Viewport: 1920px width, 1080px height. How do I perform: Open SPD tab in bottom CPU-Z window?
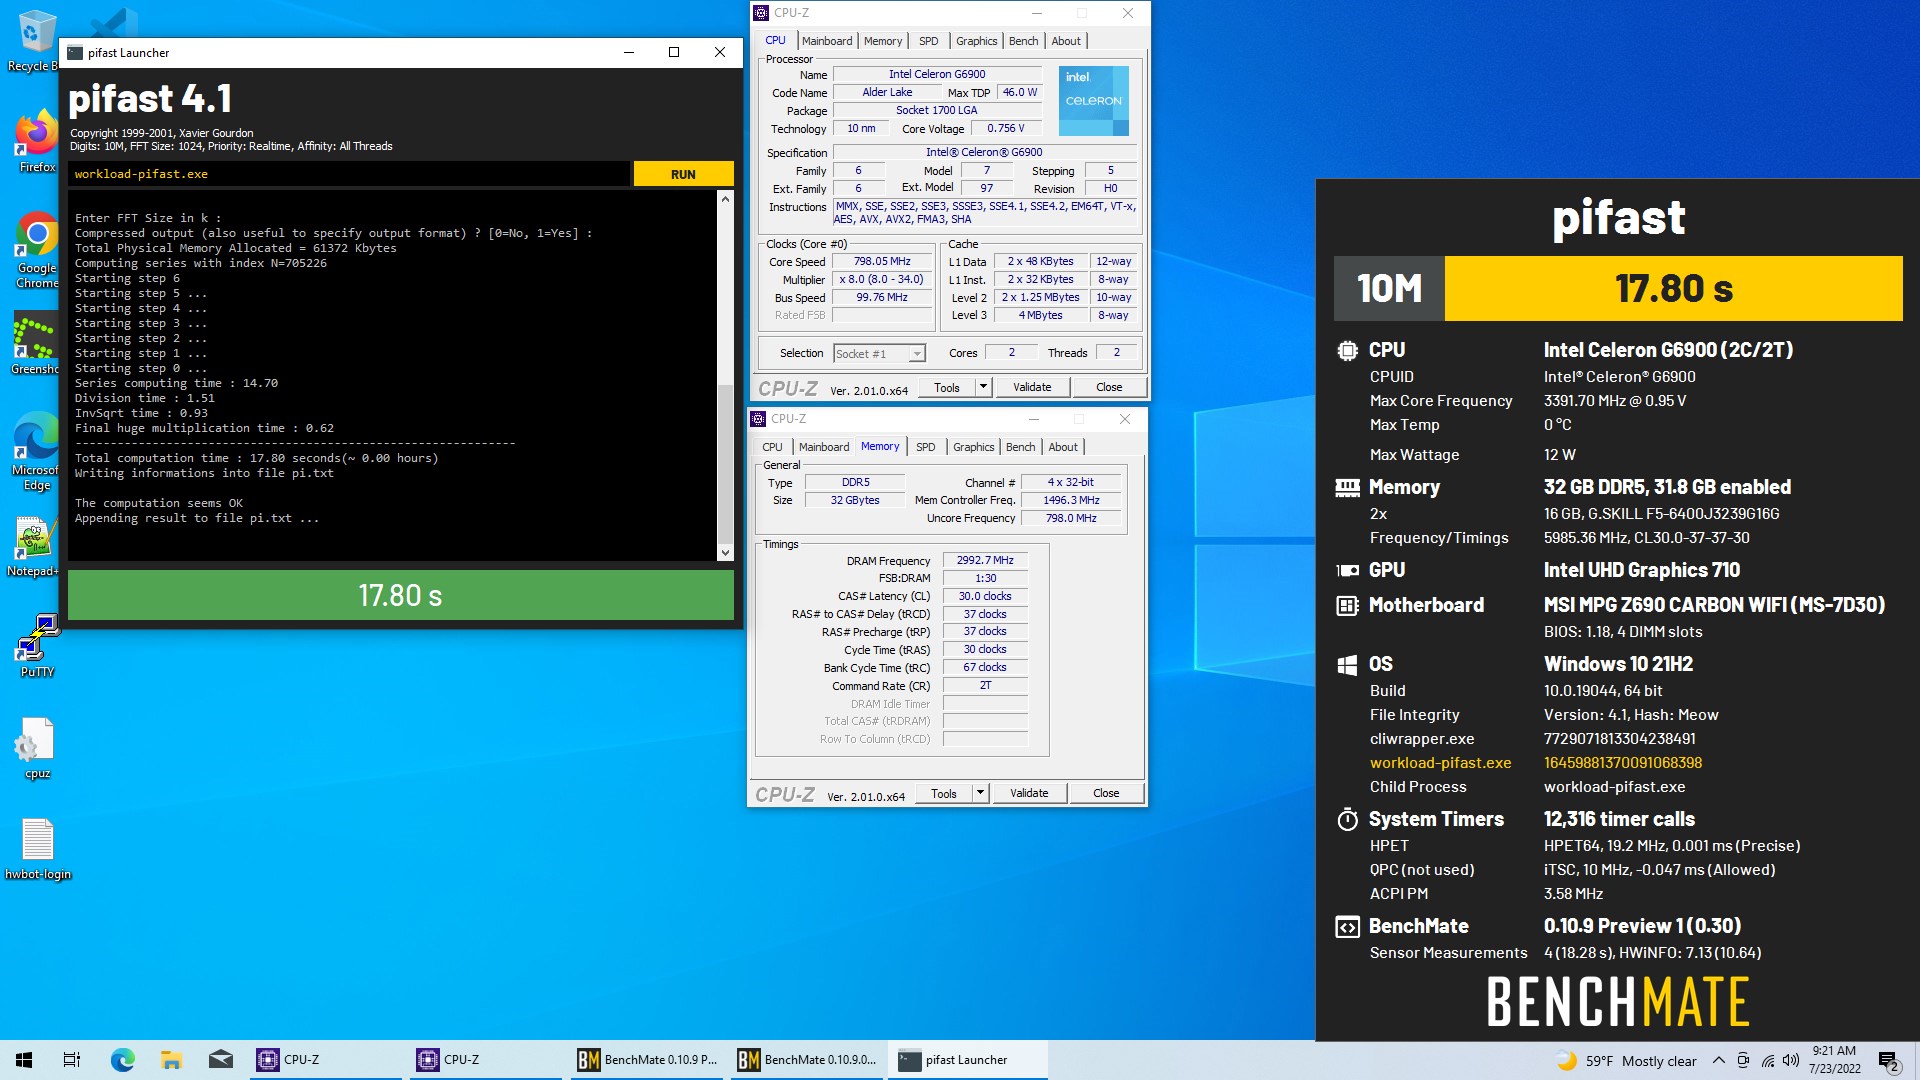(926, 447)
